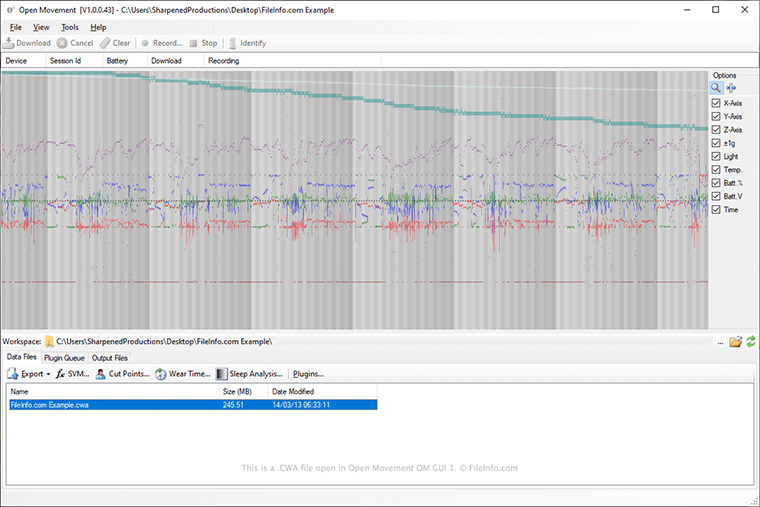760x507 pixels.
Task: Disable the Batt.V checkbox
Action: point(715,196)
